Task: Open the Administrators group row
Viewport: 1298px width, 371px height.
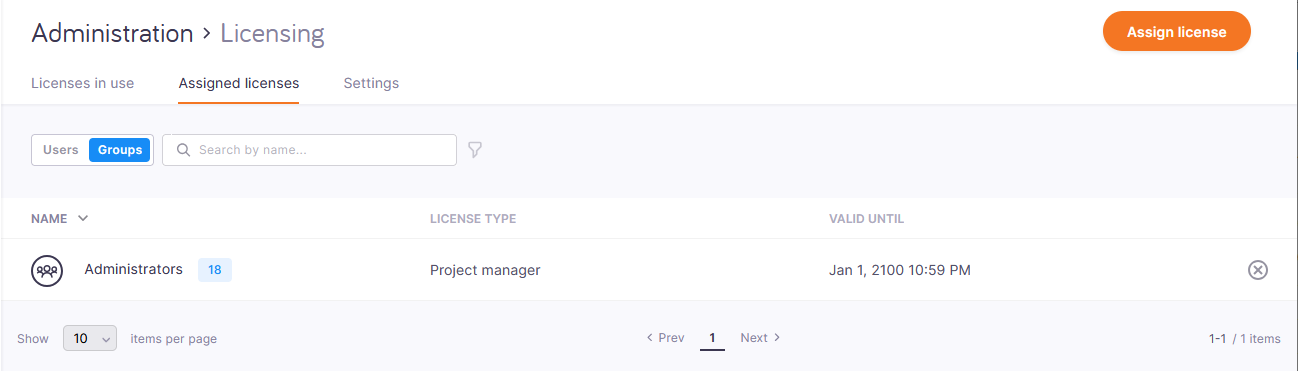Action: pos(649,270)
